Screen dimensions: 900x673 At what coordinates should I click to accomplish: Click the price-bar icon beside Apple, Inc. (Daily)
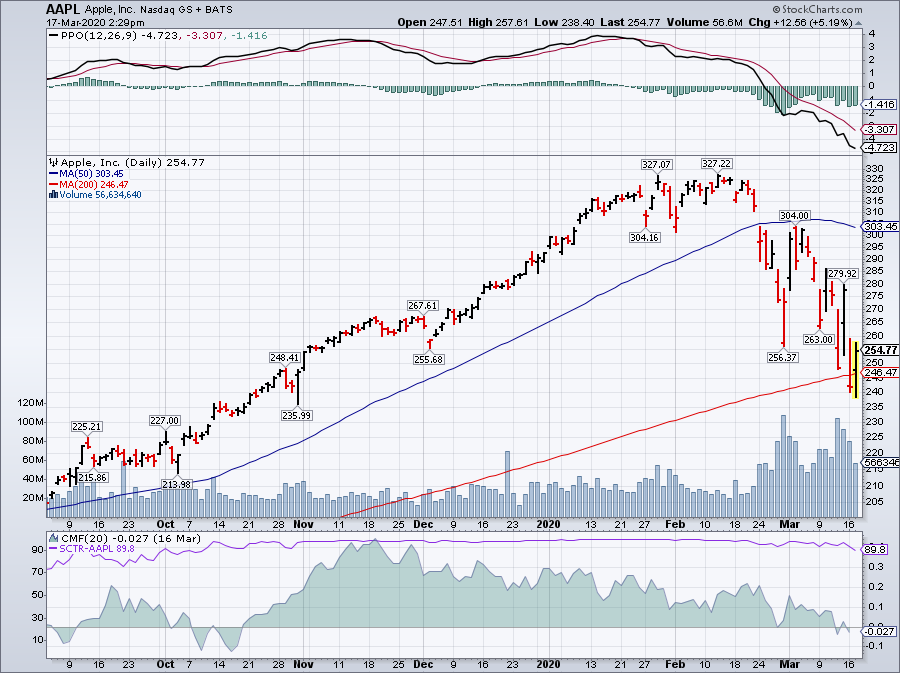click(54, 162)
